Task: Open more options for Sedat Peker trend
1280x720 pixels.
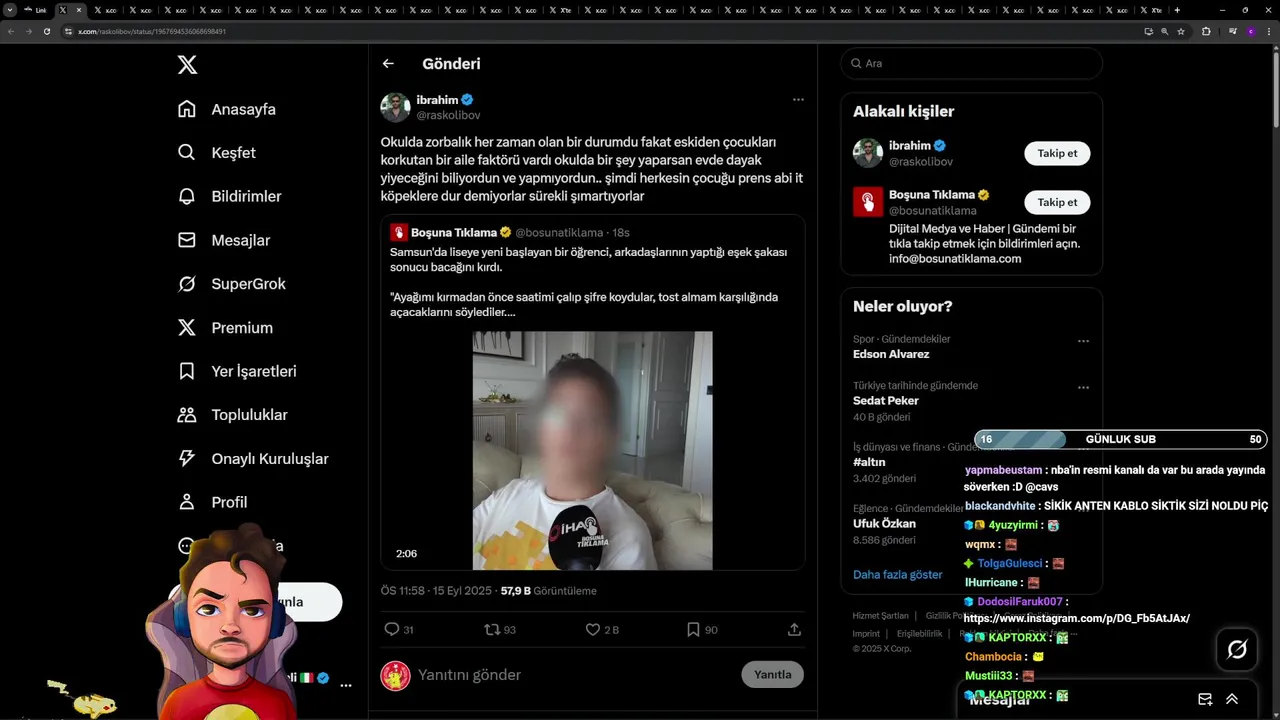Action: [x=1083, y=387]
